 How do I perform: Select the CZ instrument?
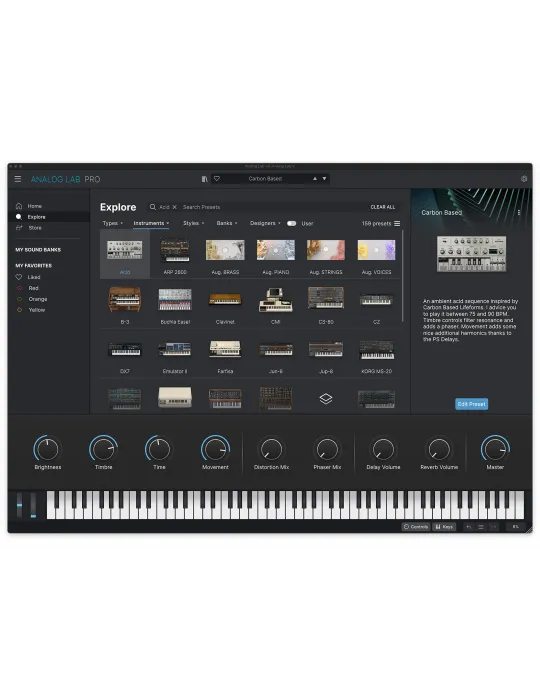376,304
